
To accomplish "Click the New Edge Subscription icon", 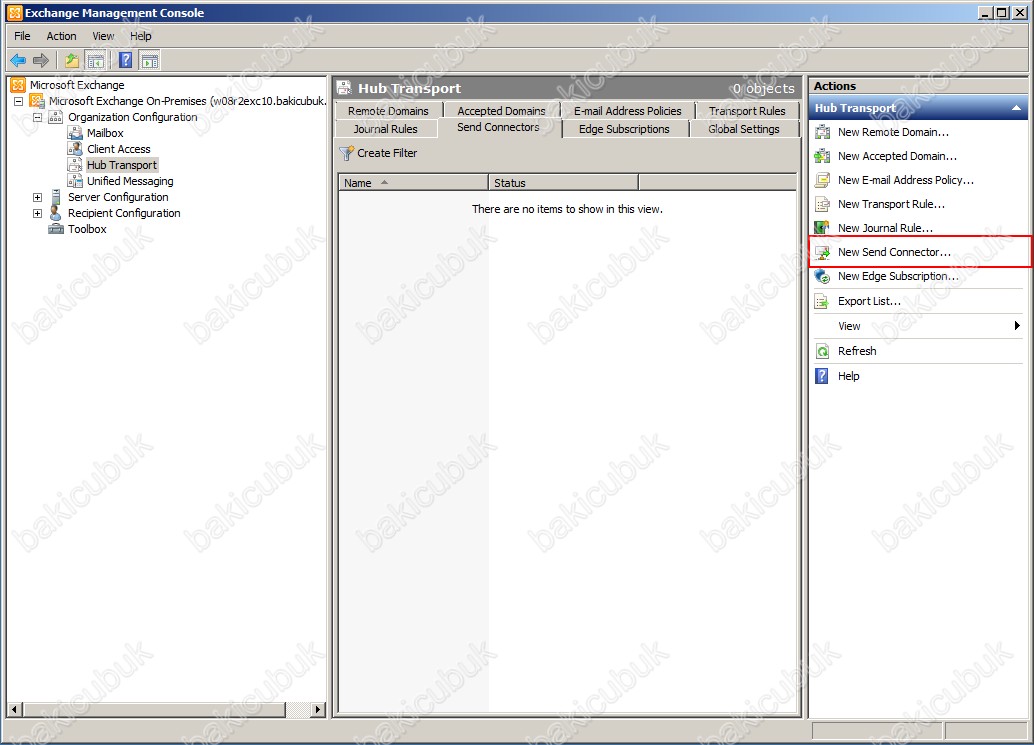I will point(822,276).
